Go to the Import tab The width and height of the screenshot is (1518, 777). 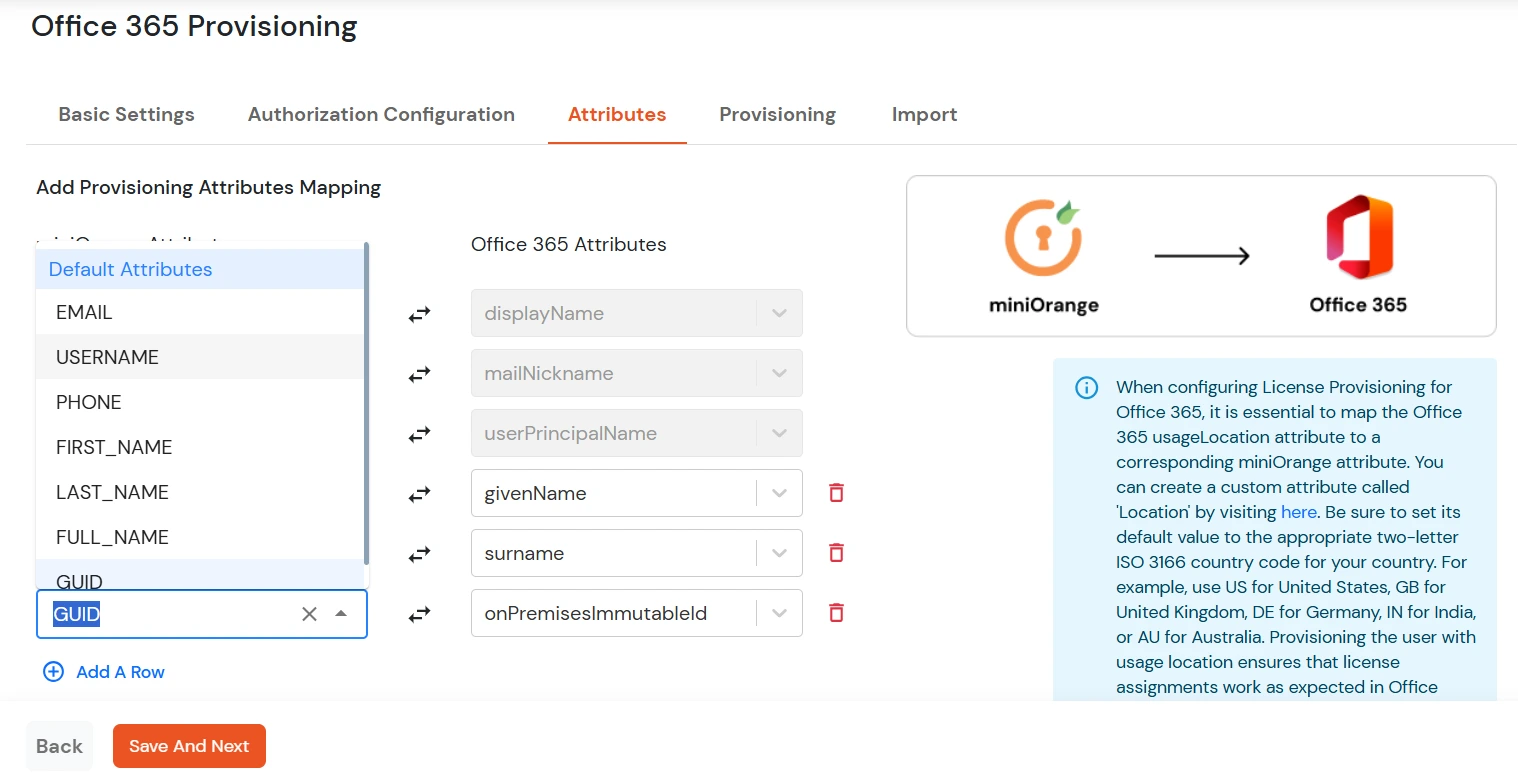coord(923,114)
